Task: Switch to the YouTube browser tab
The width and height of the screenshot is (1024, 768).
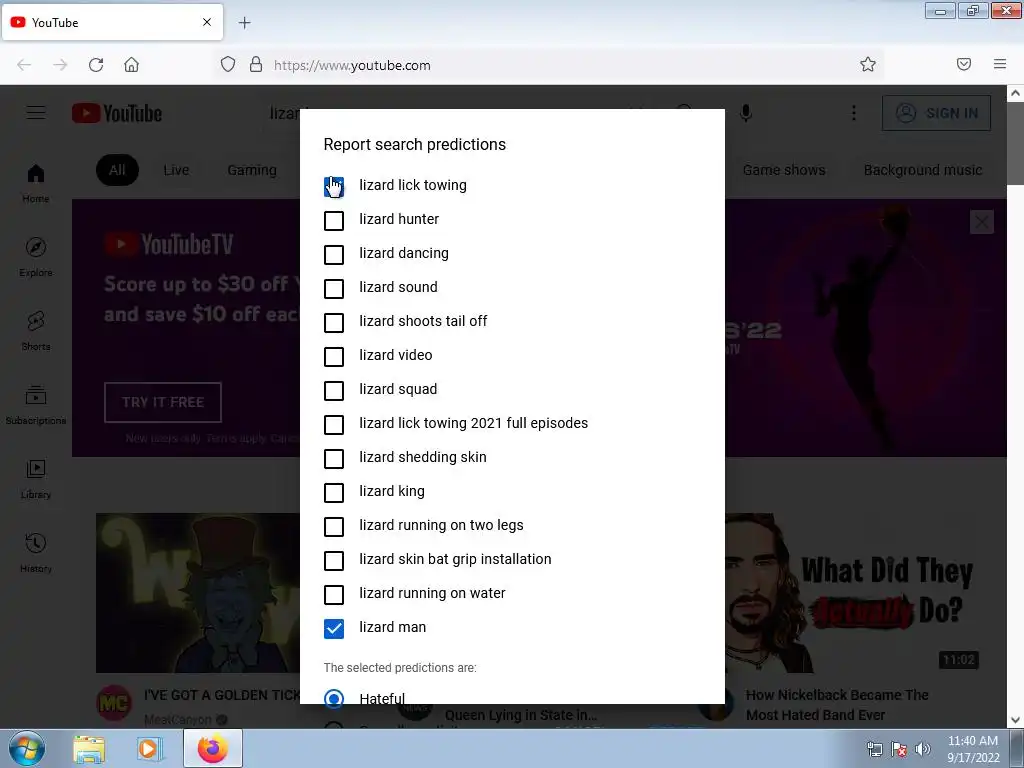Action: click(112, 22)
